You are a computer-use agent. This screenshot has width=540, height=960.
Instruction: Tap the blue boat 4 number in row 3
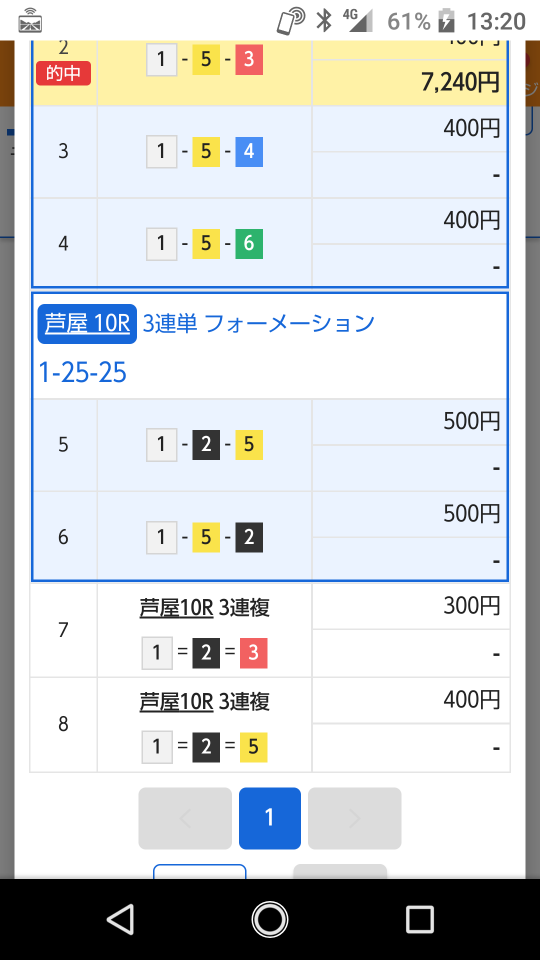pos(249,151)
